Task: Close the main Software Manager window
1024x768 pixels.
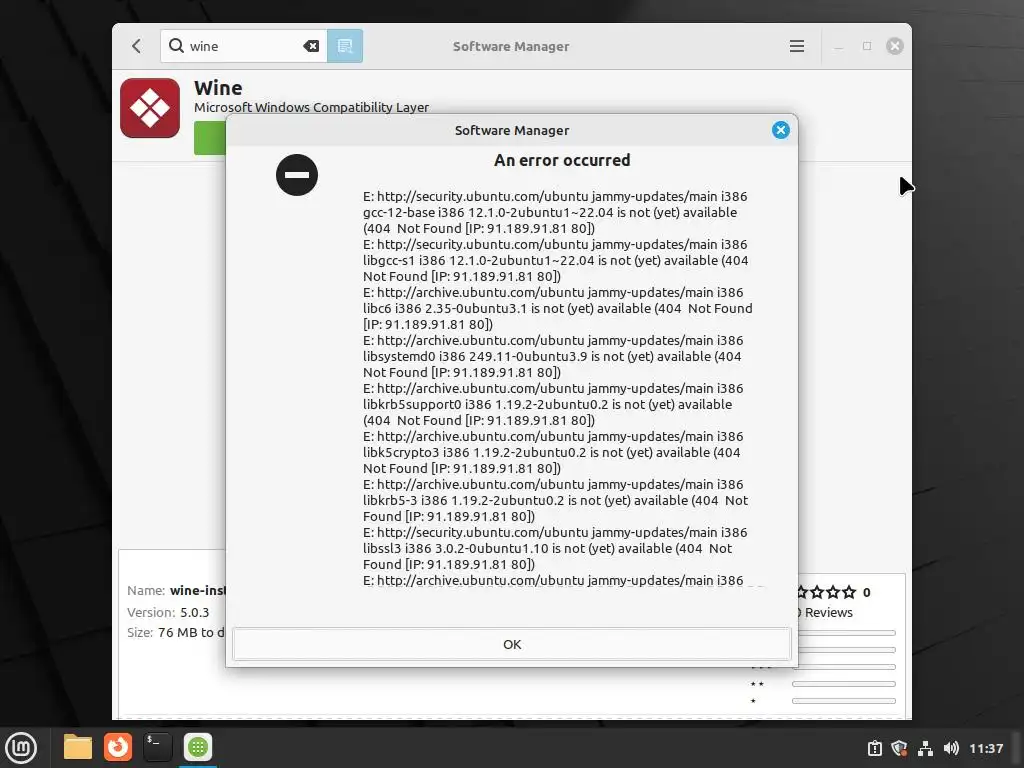Action: (x=895, y=46)
